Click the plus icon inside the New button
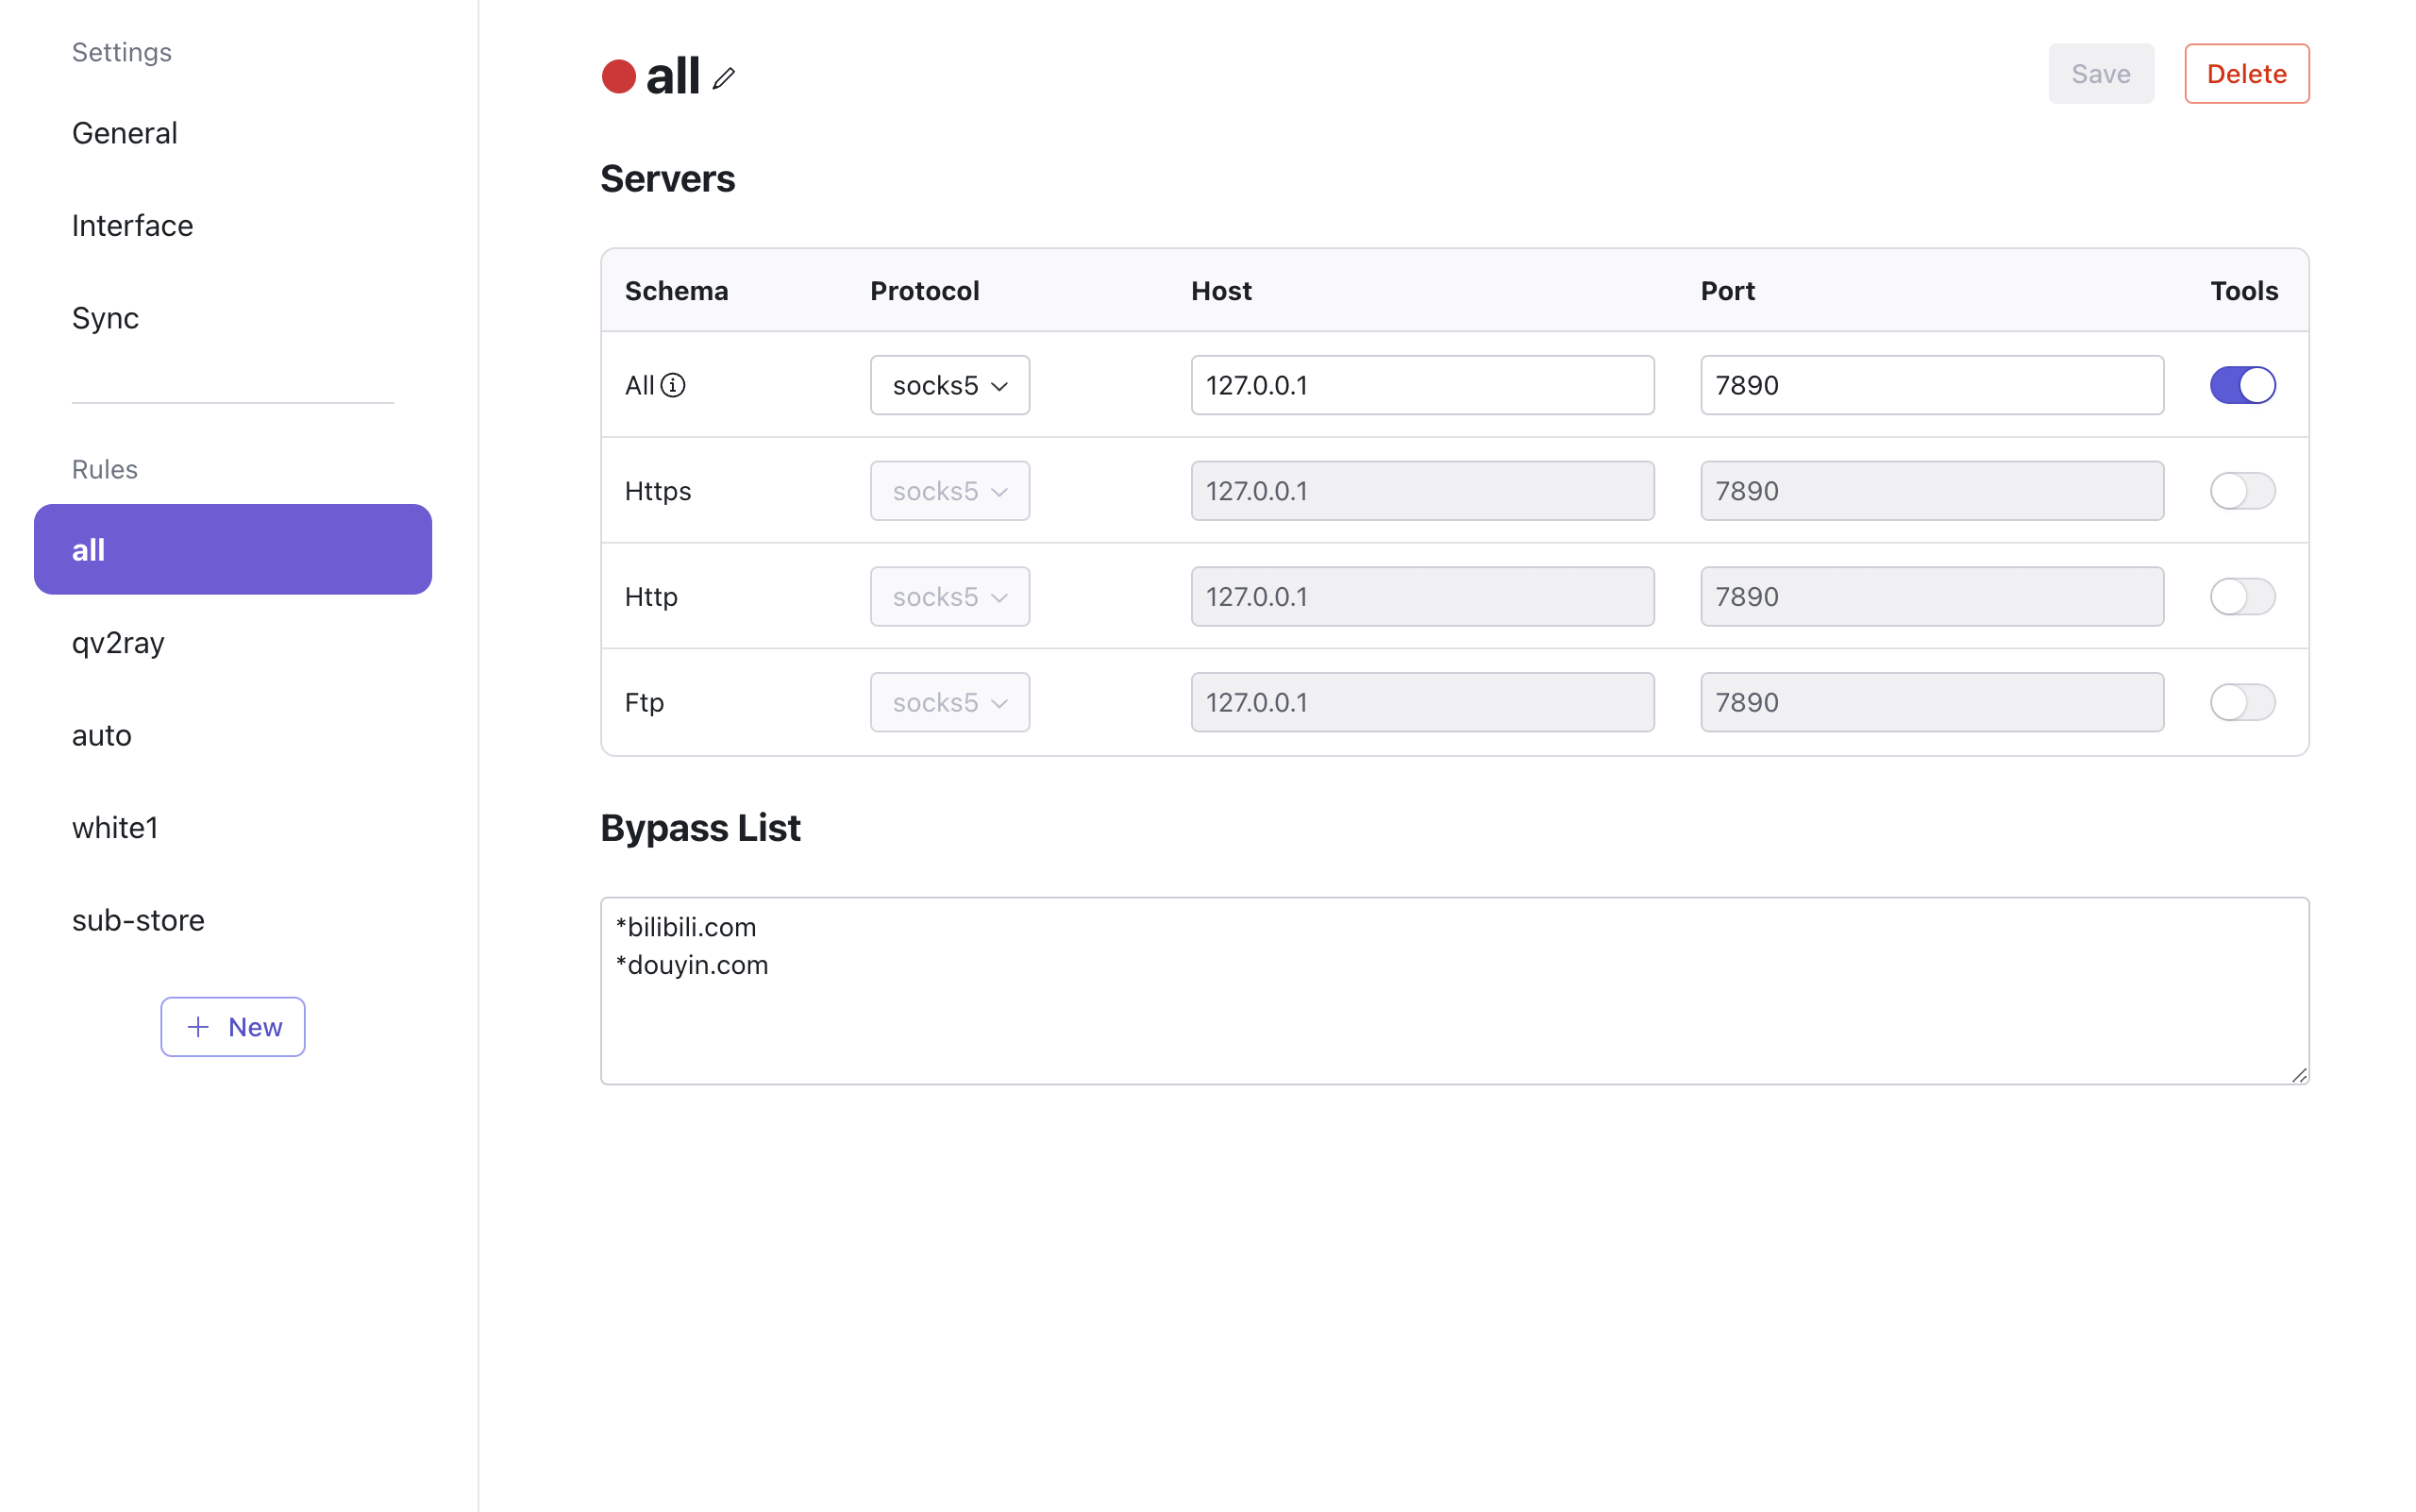The image size is (2416, 1512). click(x=197, y=1026)
